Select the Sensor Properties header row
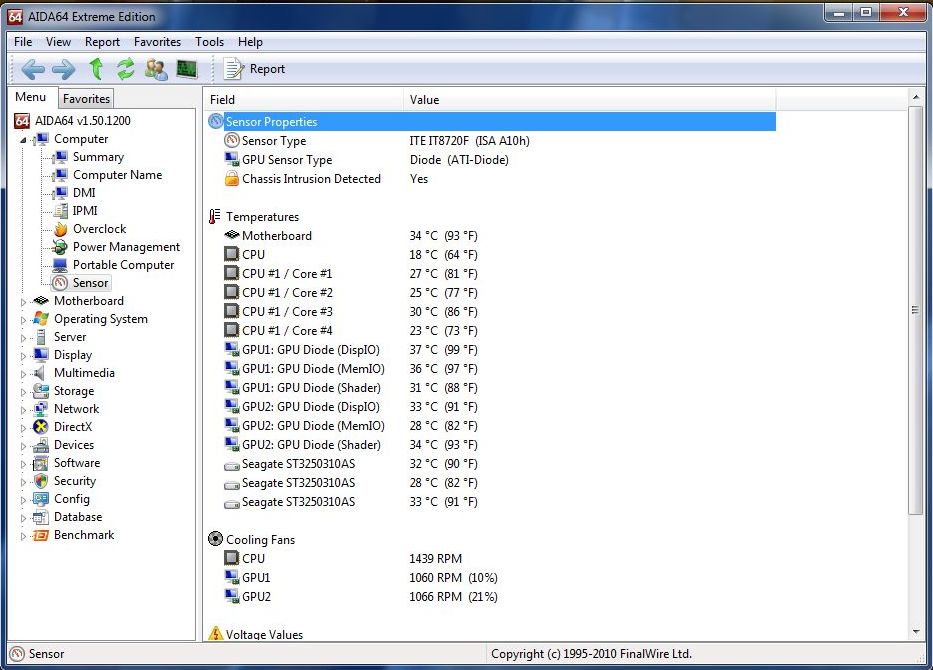This screenshot has height=670, width=933. point(491,121)
